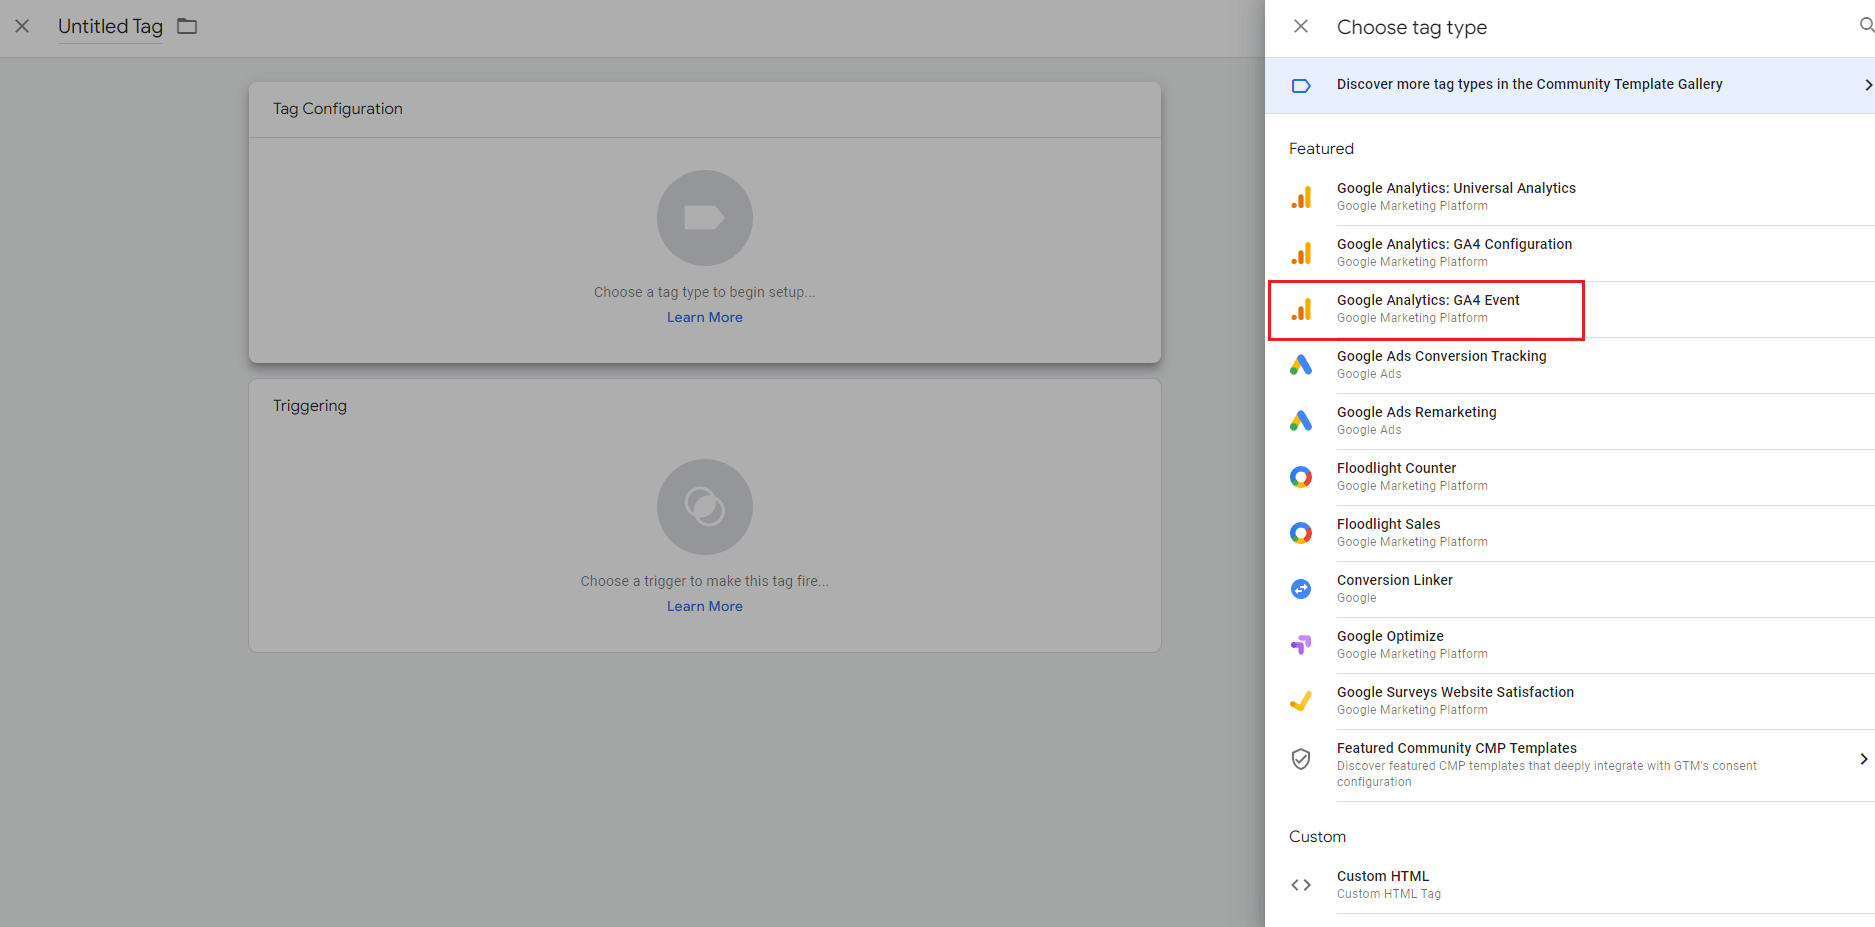Click the Google Ads Remarketing icon

click(x=1301, y=421)
